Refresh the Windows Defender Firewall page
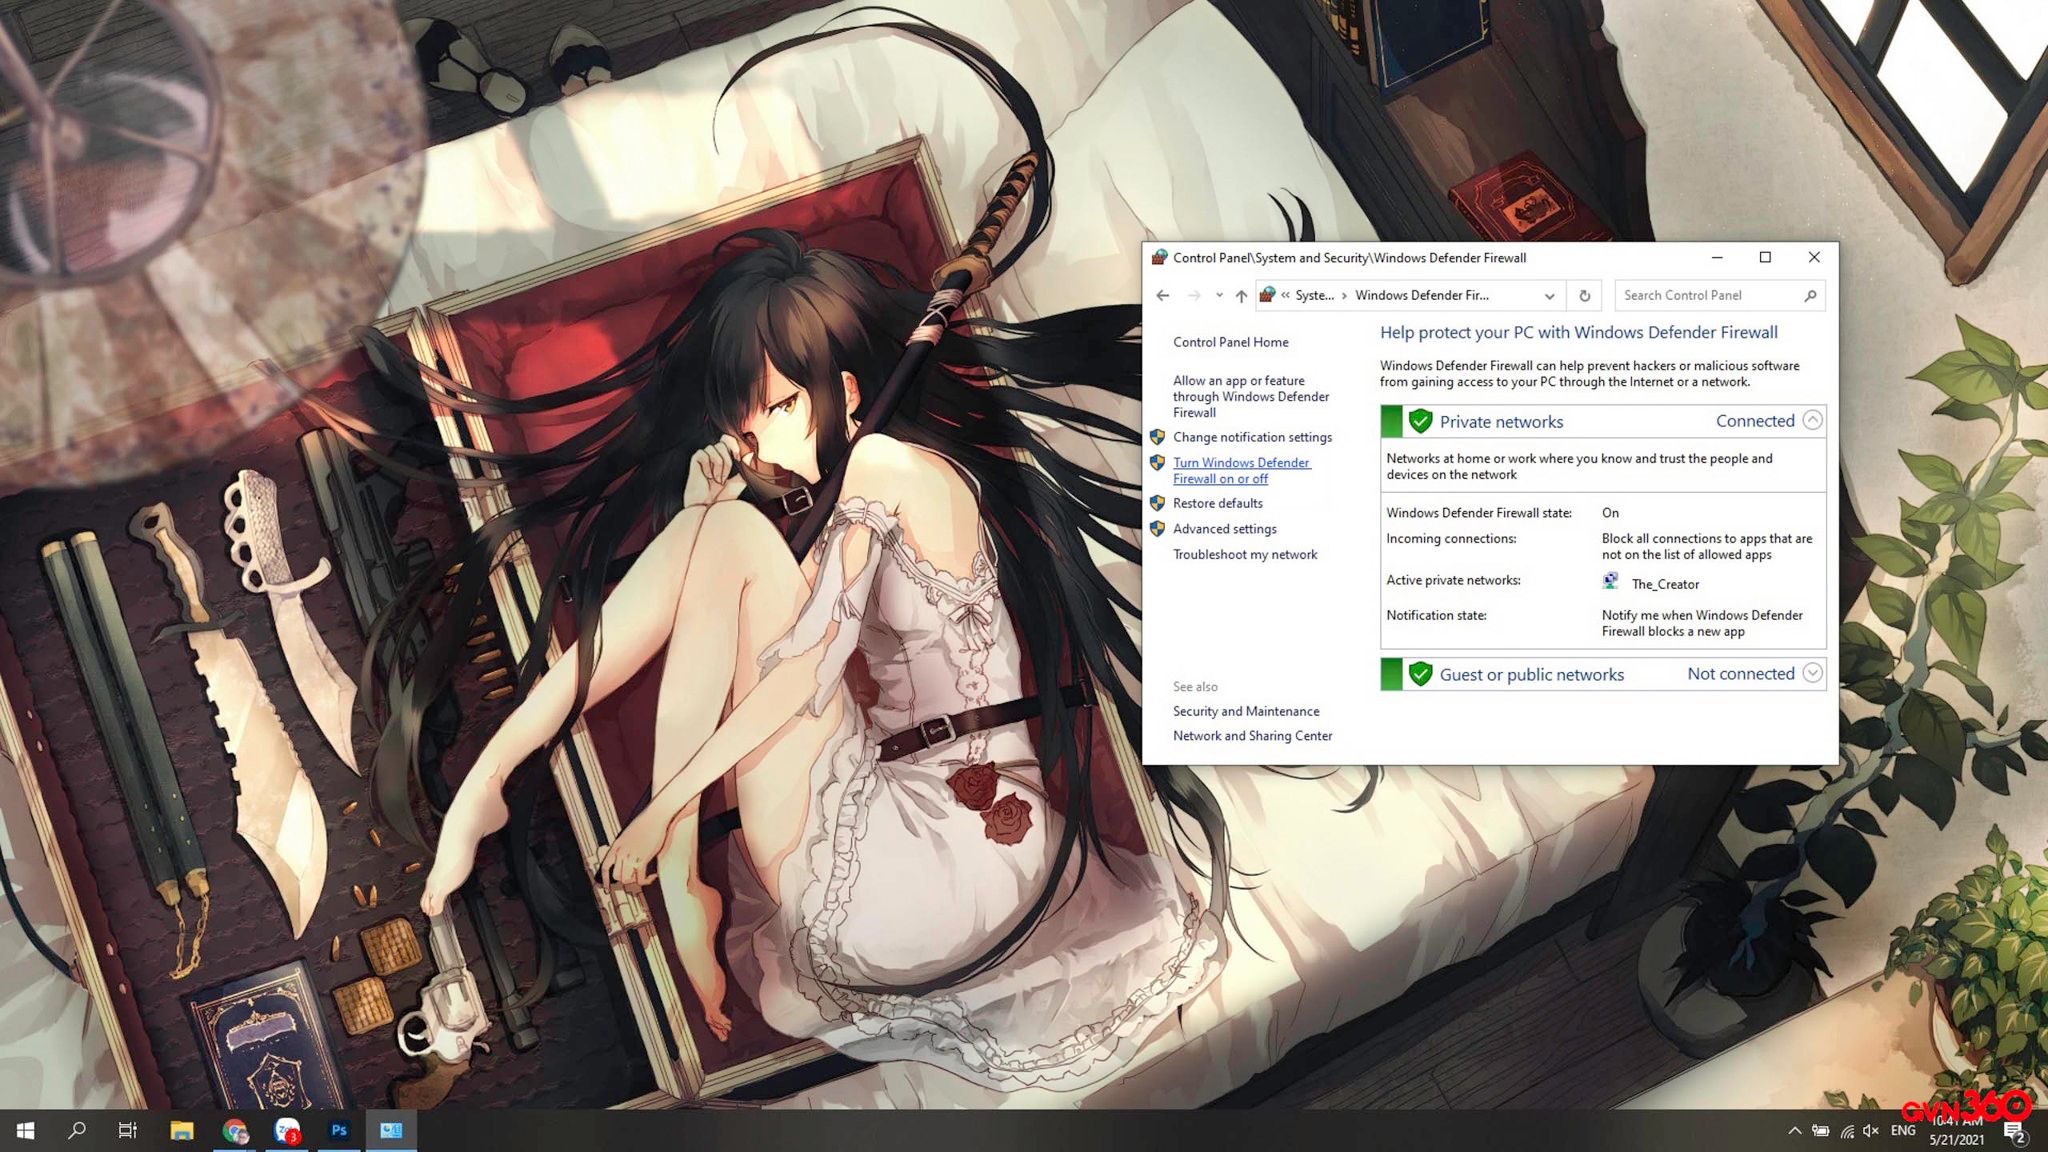This screenshot has height=1152, width=2048. (1584, 296)
